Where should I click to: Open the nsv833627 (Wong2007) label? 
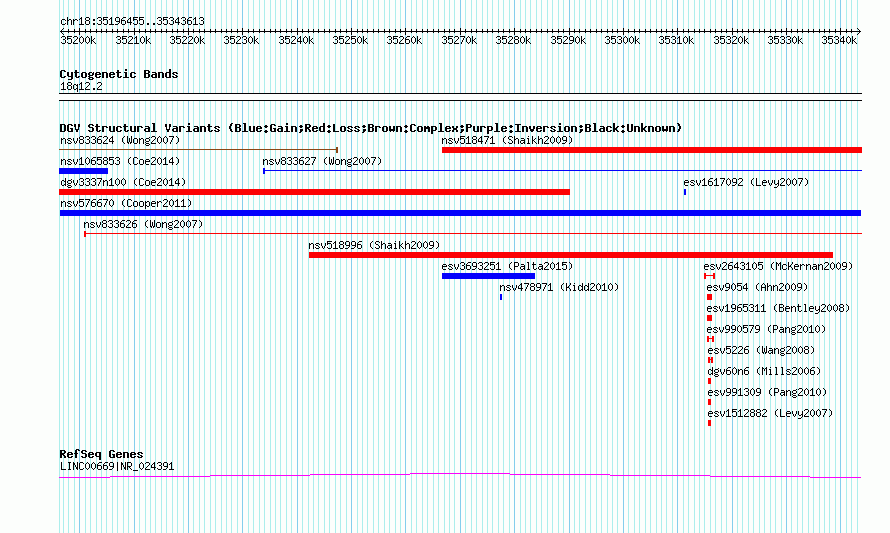(322, 161)
